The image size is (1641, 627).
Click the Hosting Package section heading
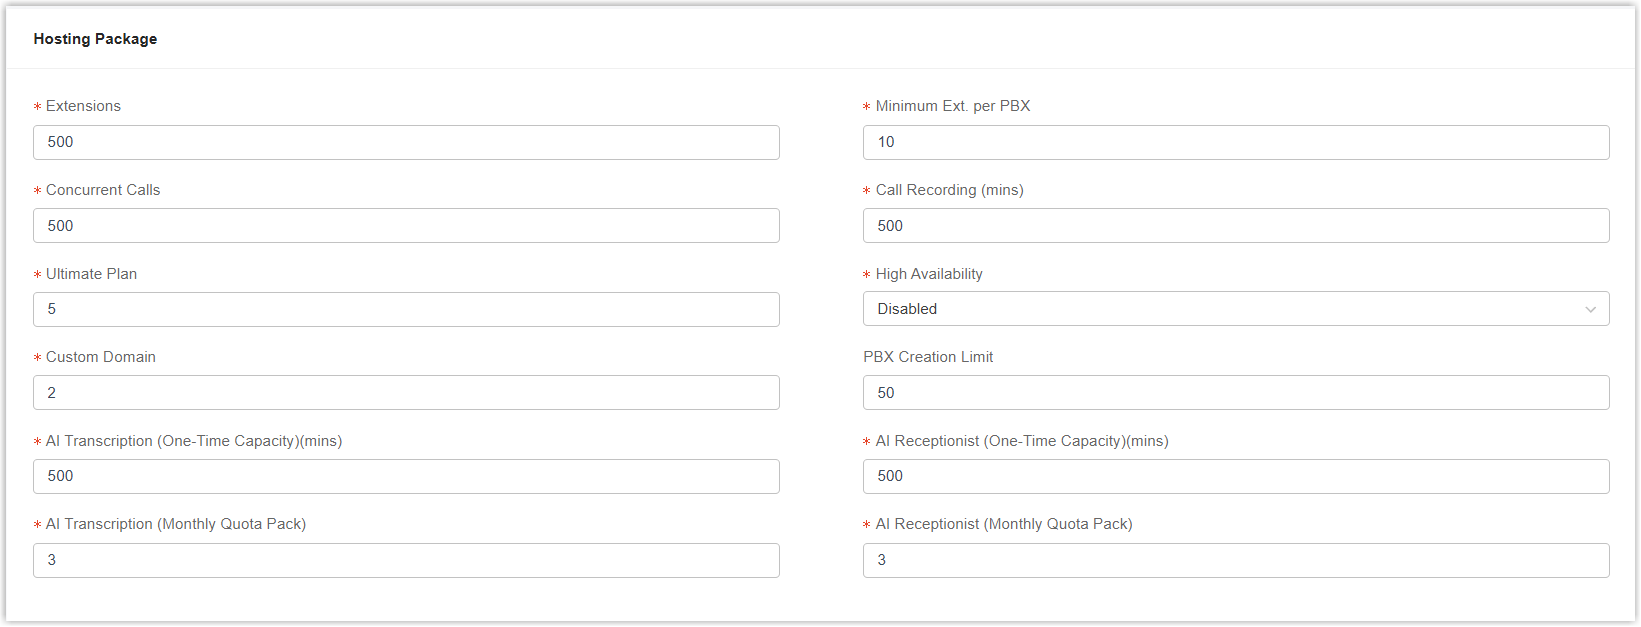95,39
